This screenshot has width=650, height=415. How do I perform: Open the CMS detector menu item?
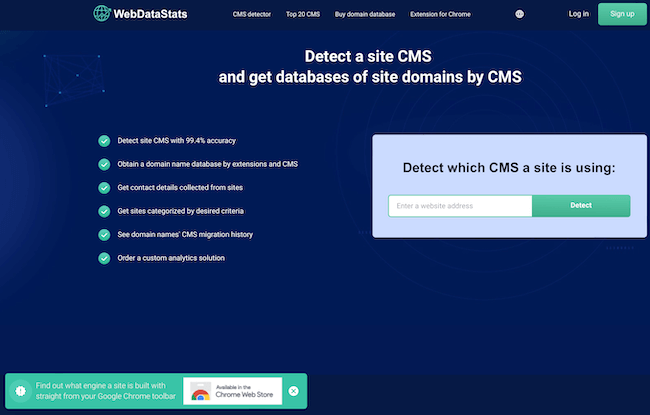point(252,14)
